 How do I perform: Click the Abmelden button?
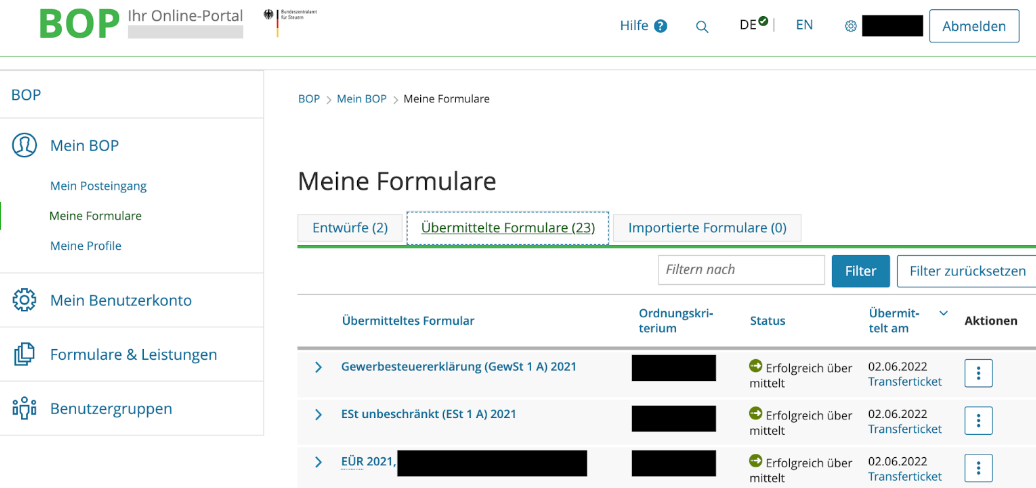[x=974, y=26]
